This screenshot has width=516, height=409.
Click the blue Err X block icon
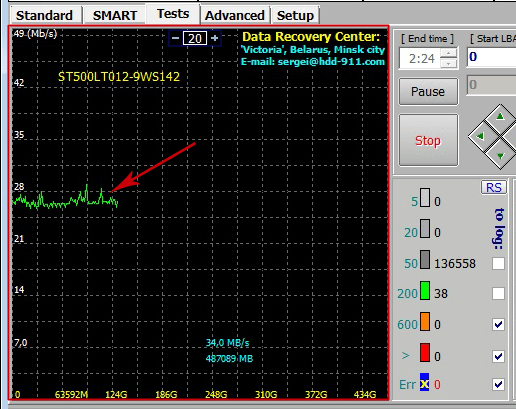point(424,384)
